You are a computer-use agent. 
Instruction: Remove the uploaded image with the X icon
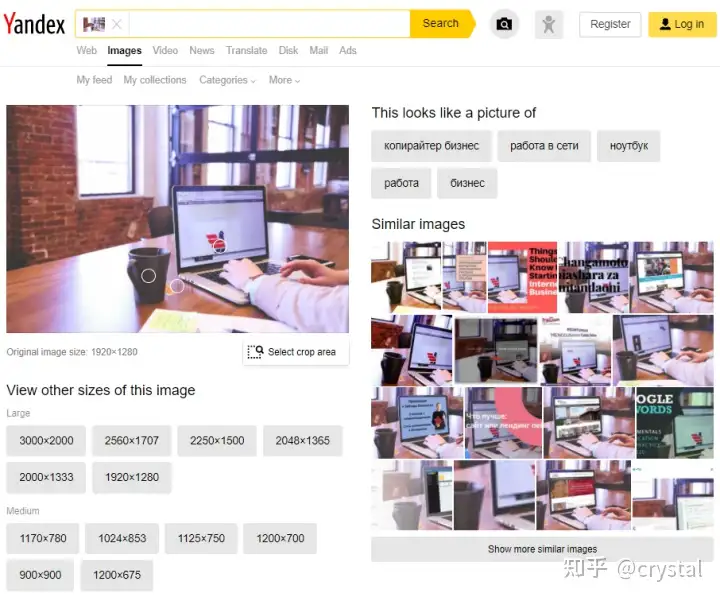pos(117,24)
